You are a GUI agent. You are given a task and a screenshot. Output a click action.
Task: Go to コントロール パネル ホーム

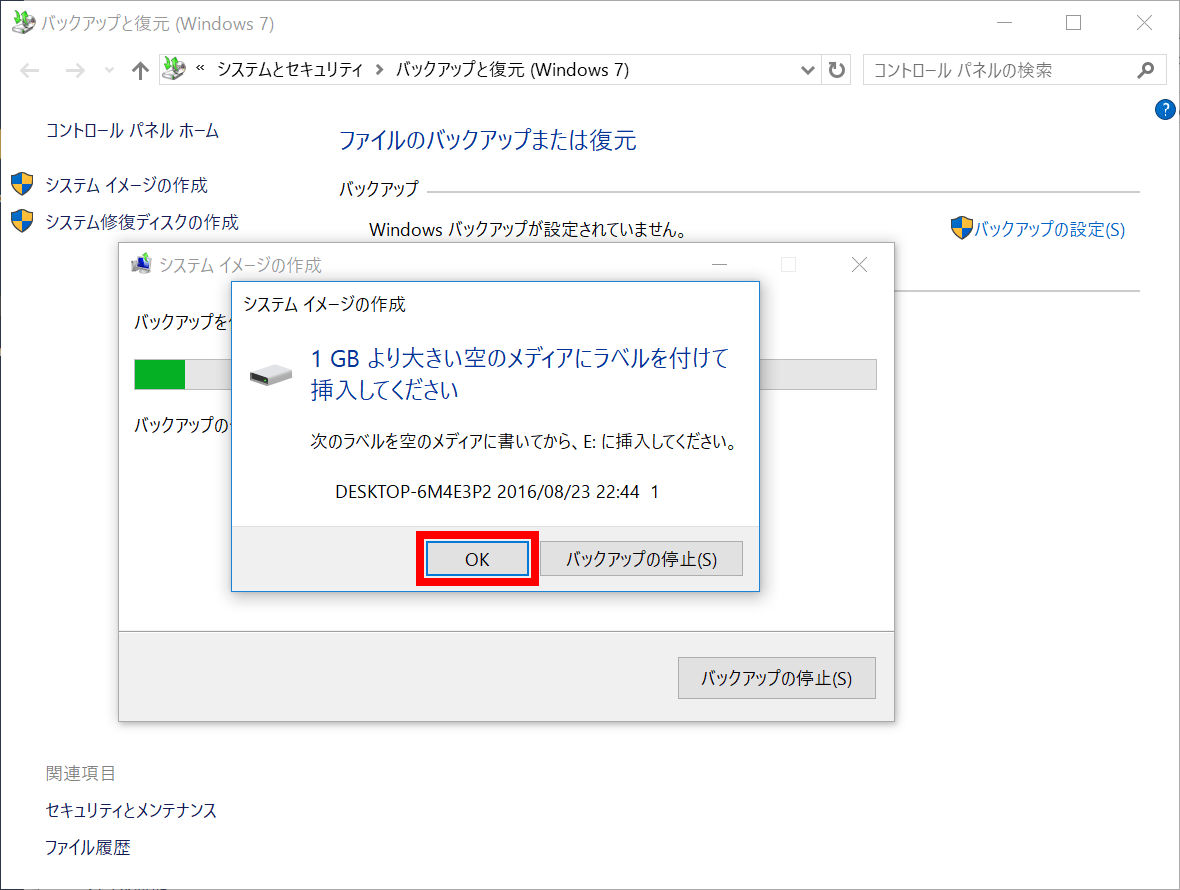point(132,131)
